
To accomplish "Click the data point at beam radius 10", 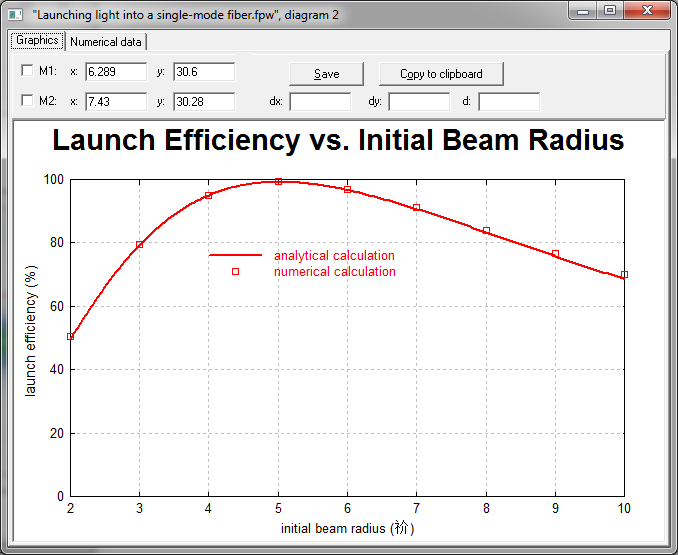I will pos(624,274).
